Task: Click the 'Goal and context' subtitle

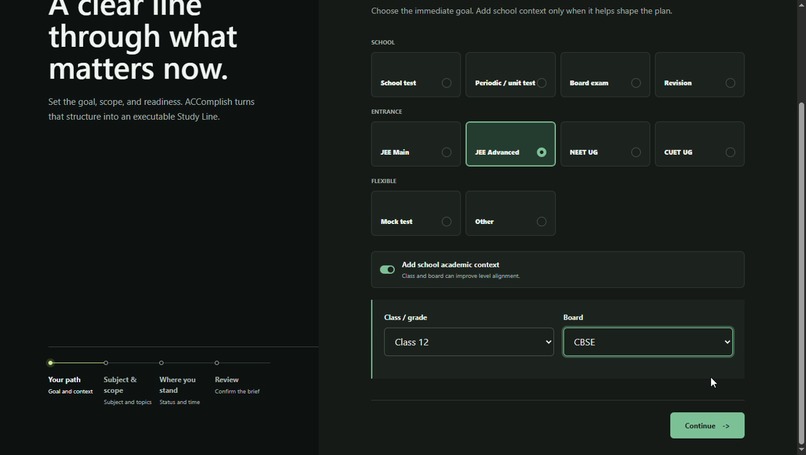Action: click(70, 391)
